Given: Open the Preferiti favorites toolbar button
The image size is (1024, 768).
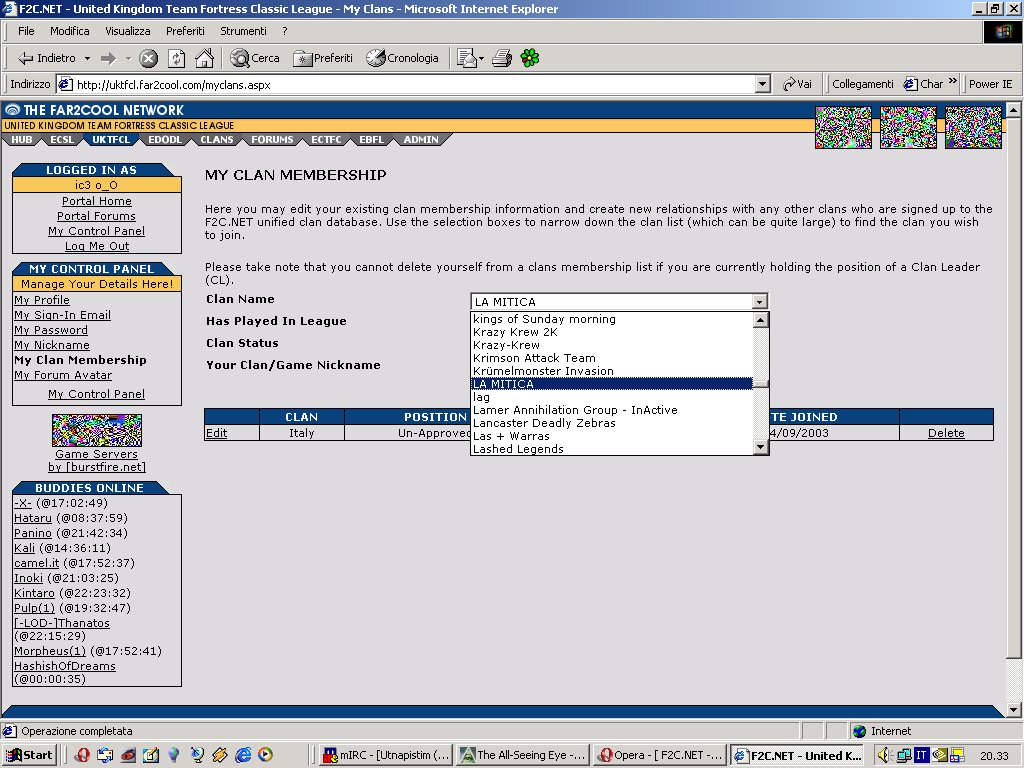Looking at the screenshot, I should (323, 58).
